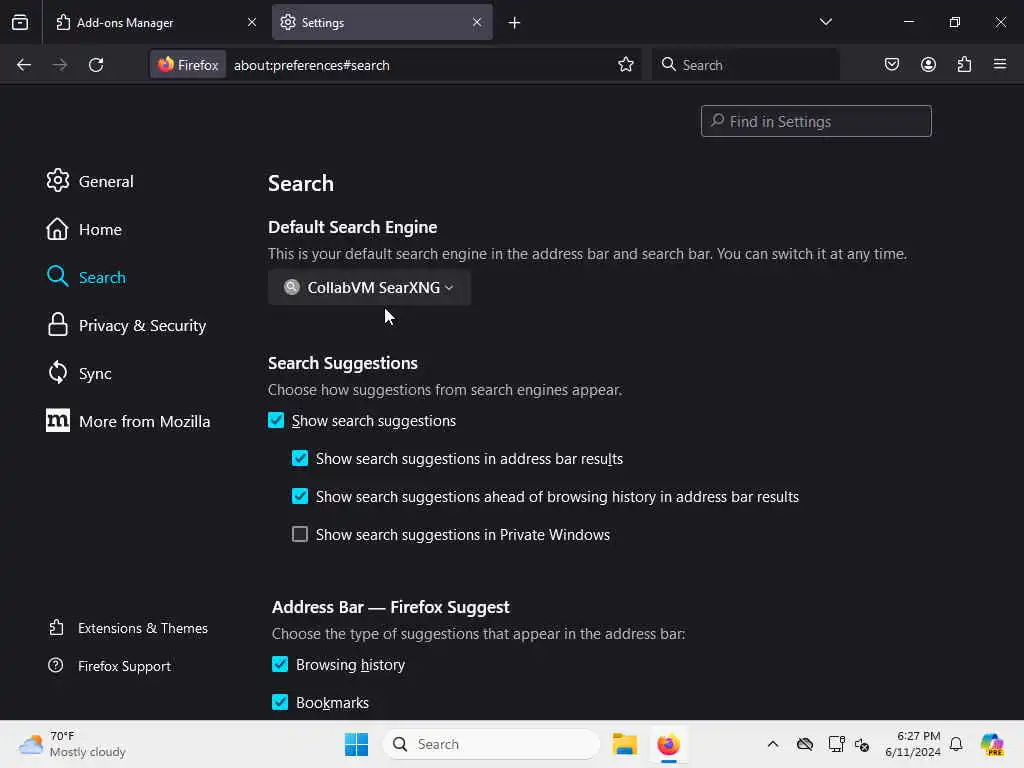Open Firefox Support link
The image size is (1024, 768).
click(110, 666)
